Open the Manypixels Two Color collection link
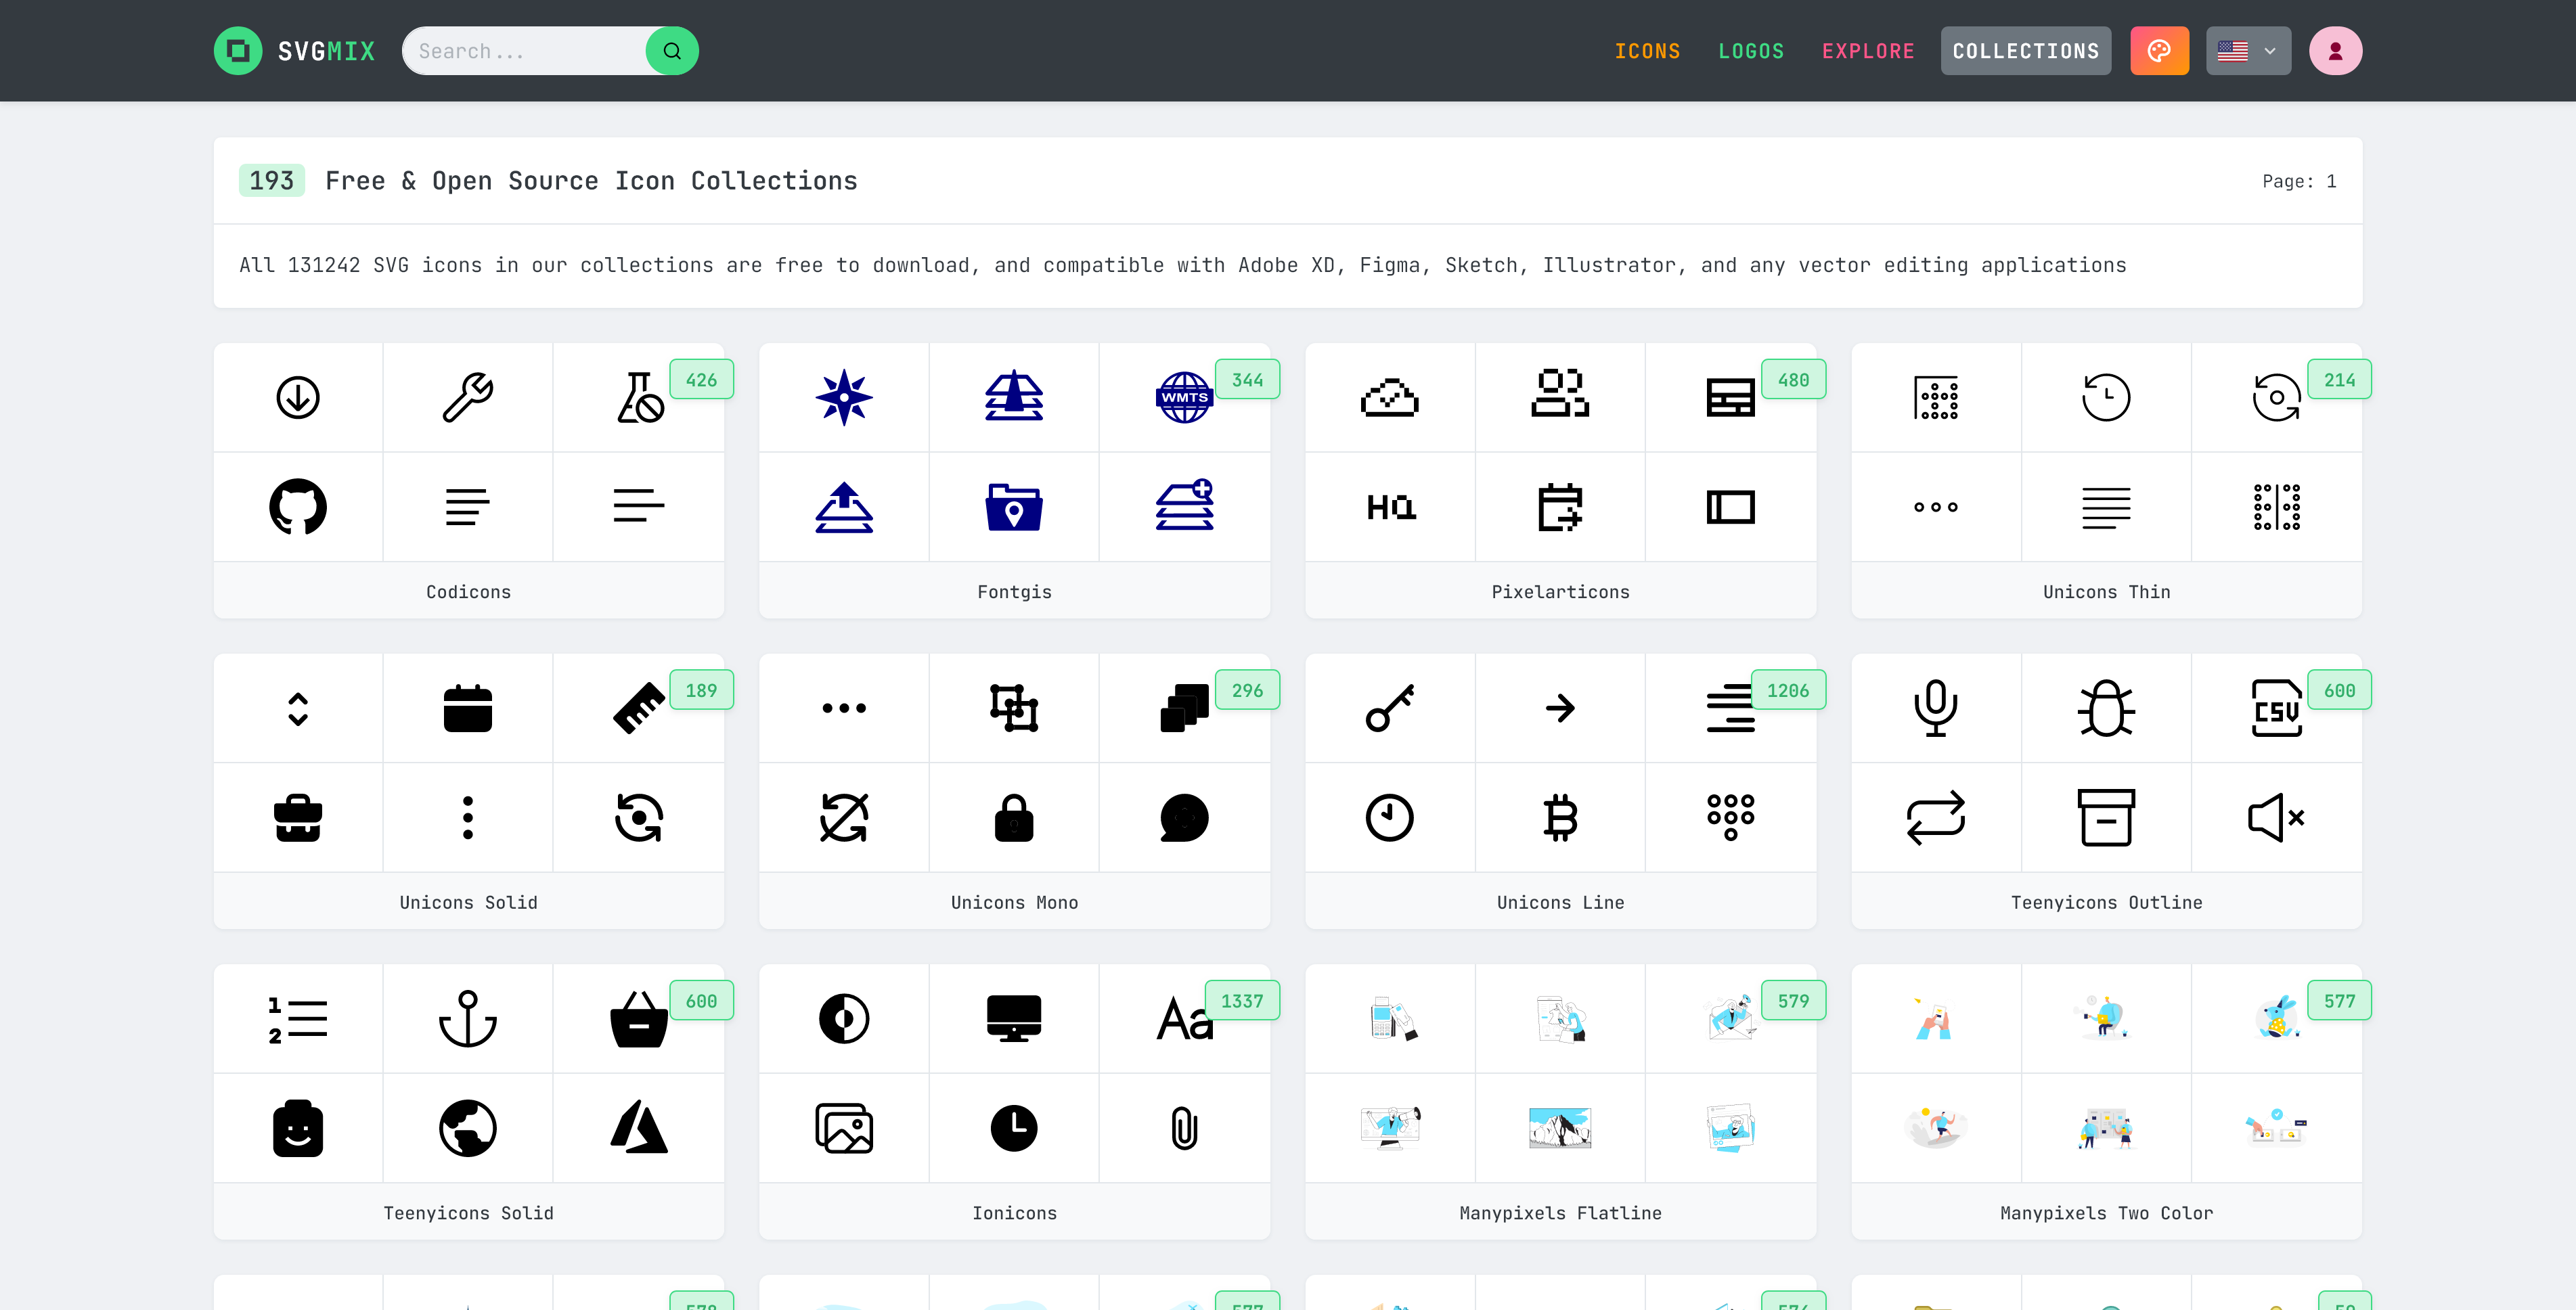 coord(2107,1213)
